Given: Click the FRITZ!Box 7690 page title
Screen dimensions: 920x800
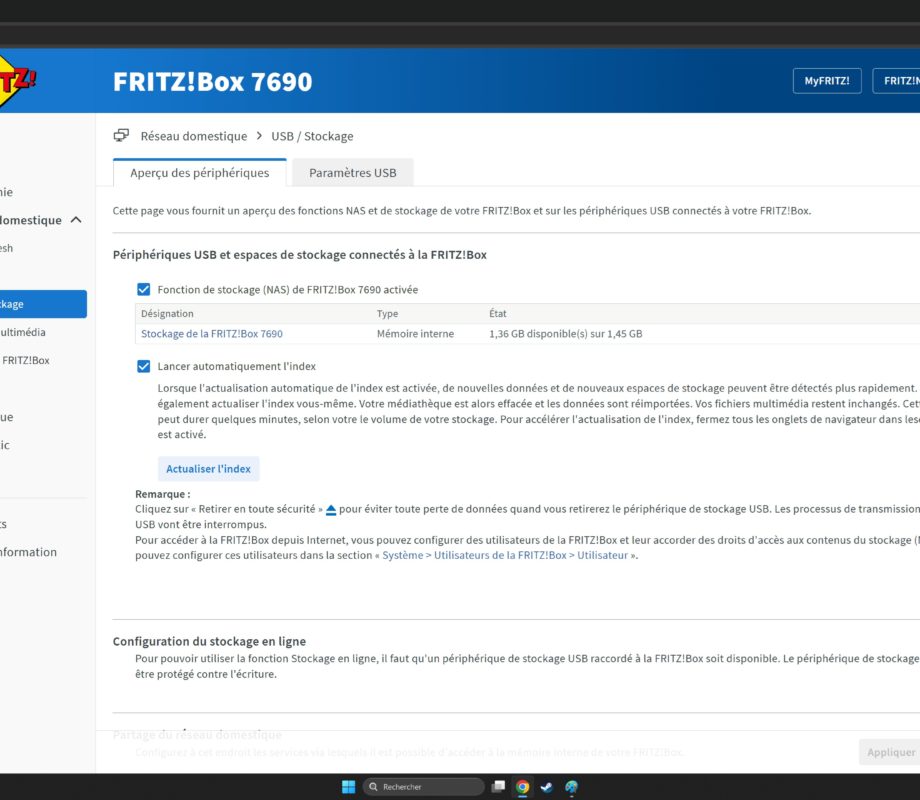Looking at the screenshot, I should [212, 82].
